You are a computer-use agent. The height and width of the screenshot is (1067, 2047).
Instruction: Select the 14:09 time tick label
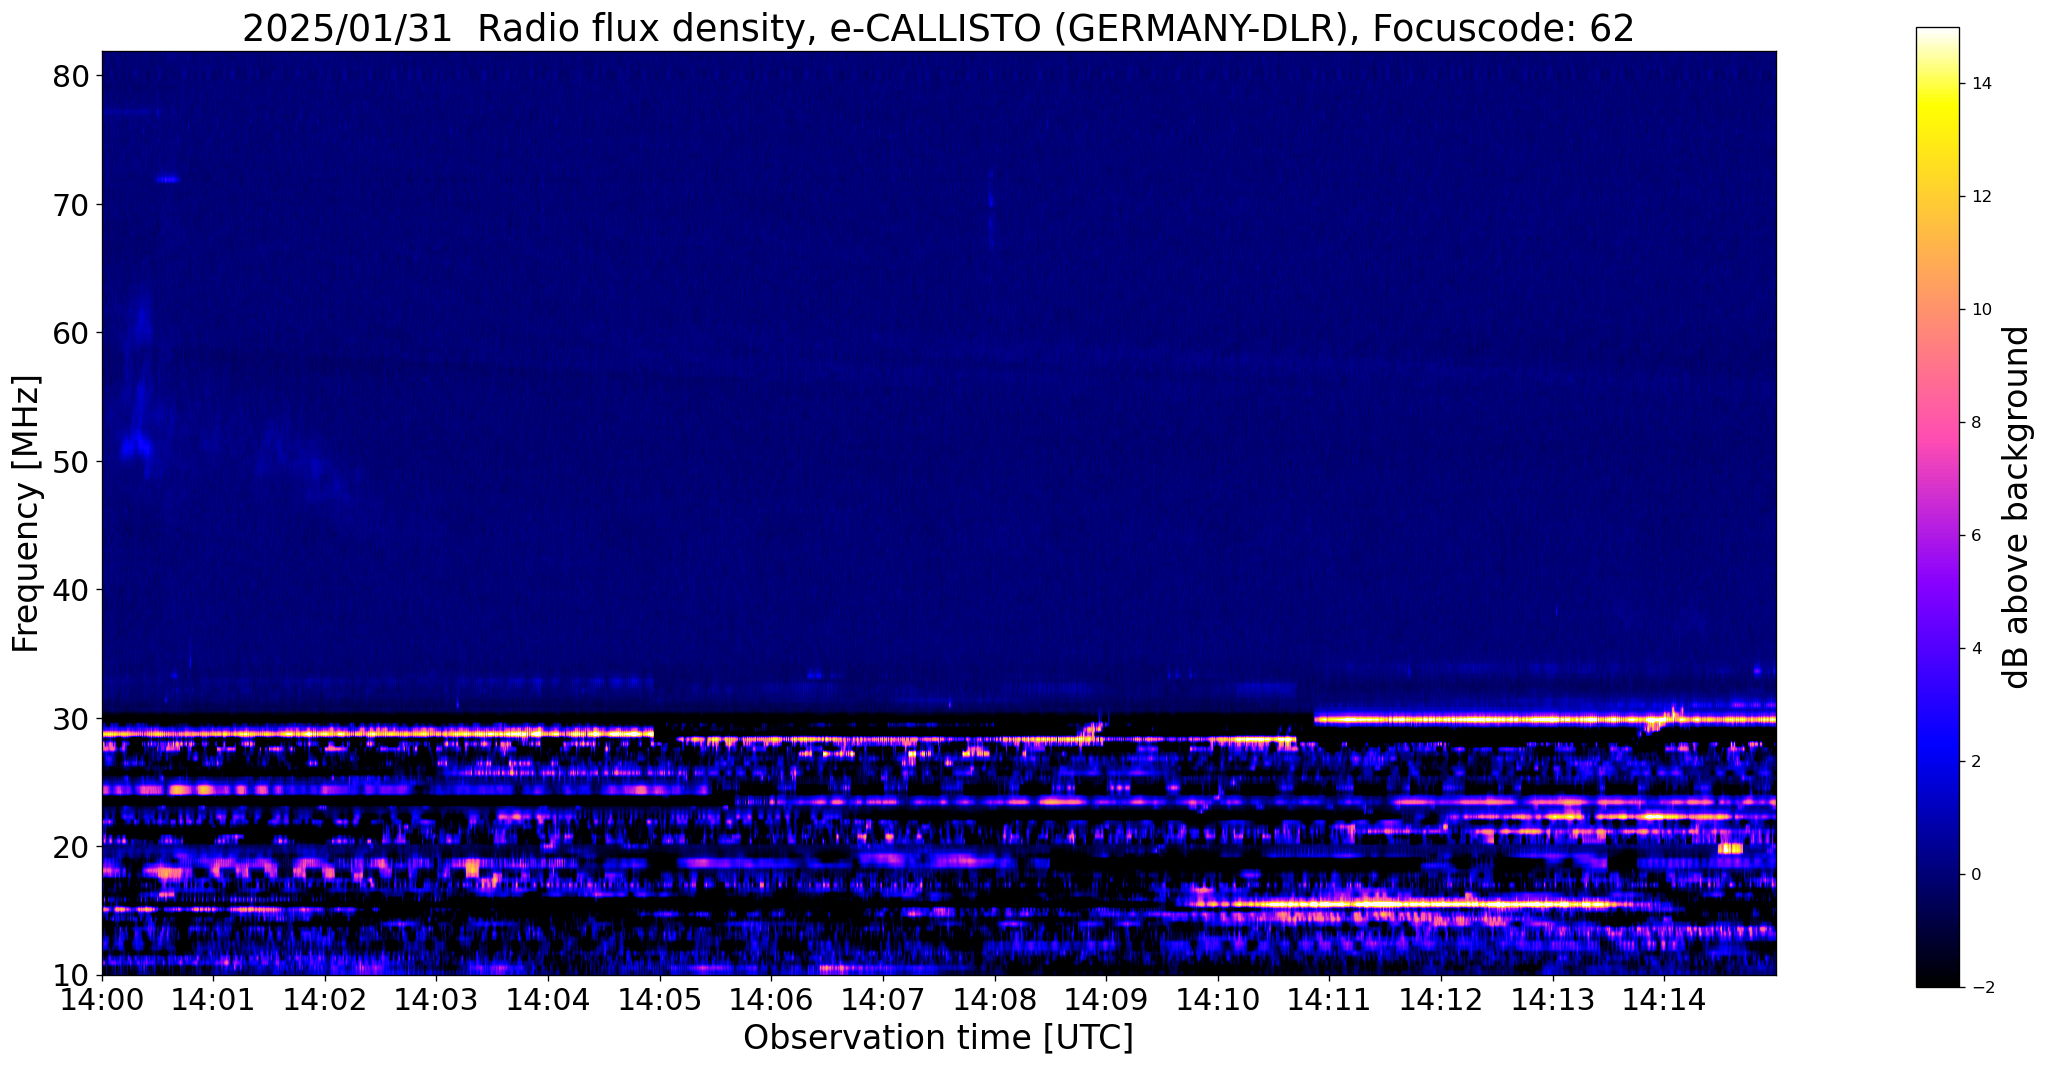click(1106, 1001)
